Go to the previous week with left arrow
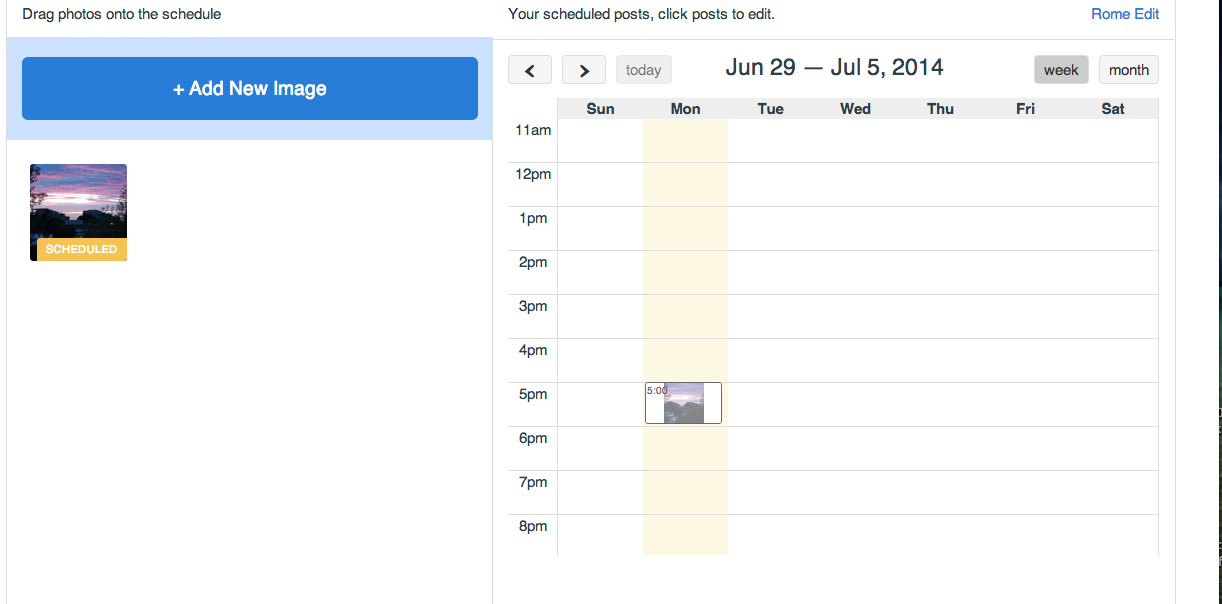The image size is (1222, 604). pyautogui.click(x=530, y=70)
